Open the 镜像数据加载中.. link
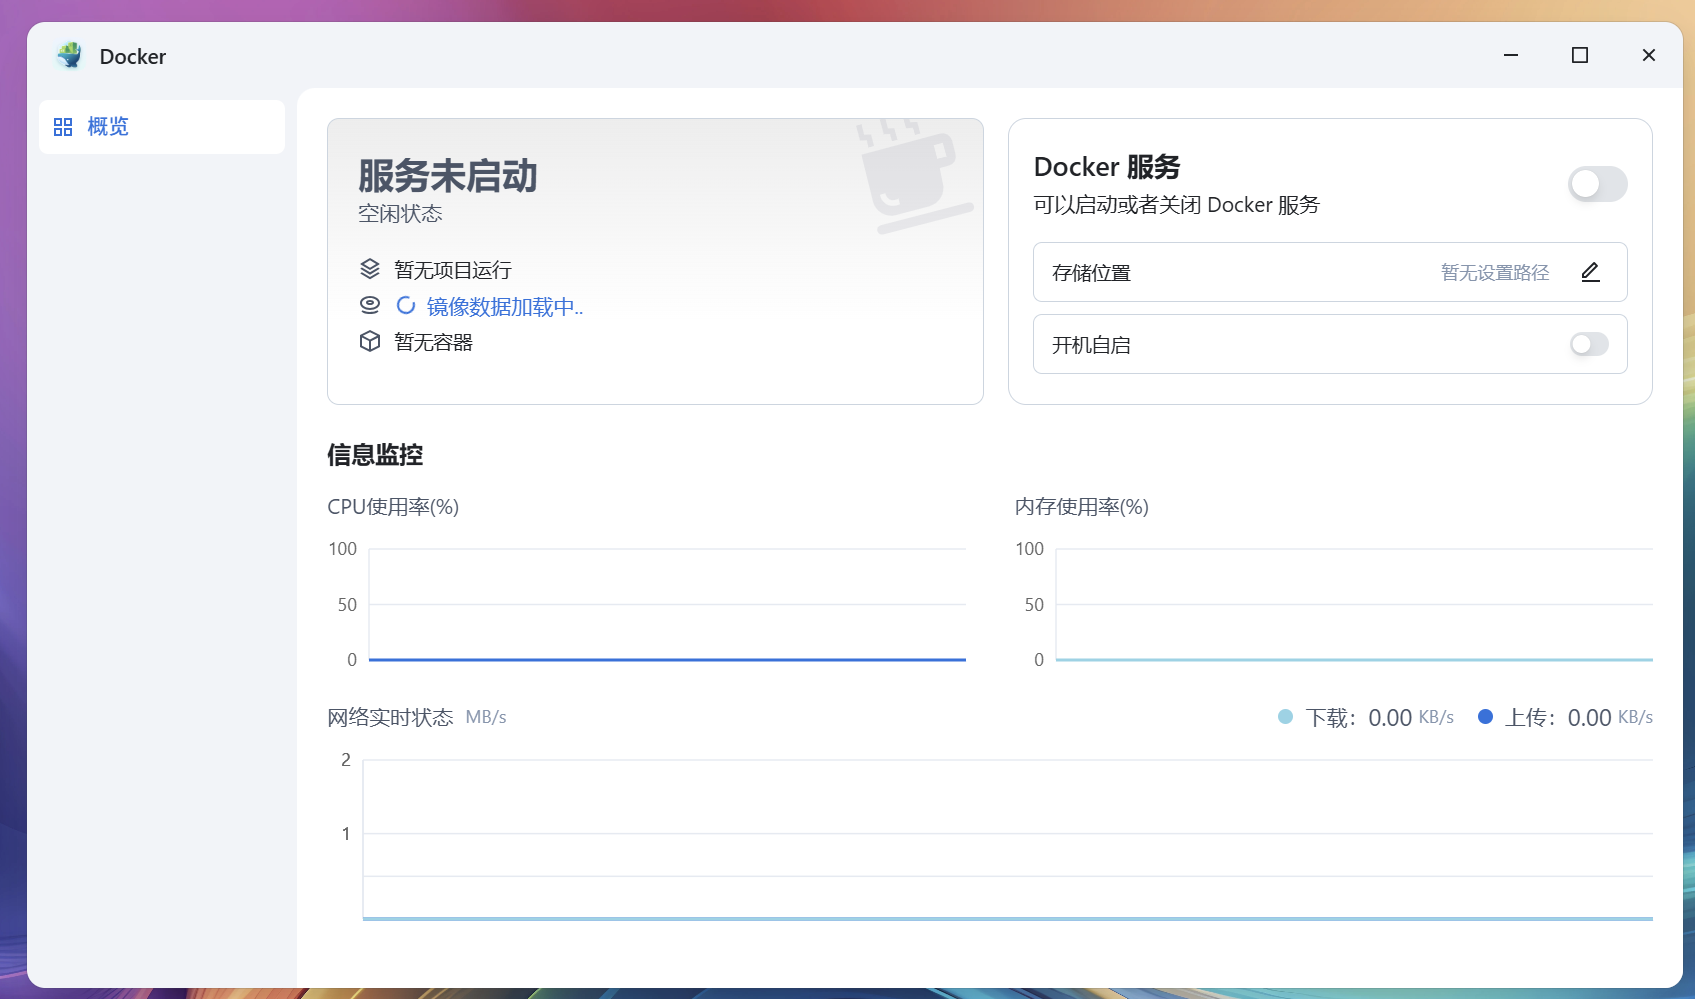1695x999 pixels. coord(505,307)
